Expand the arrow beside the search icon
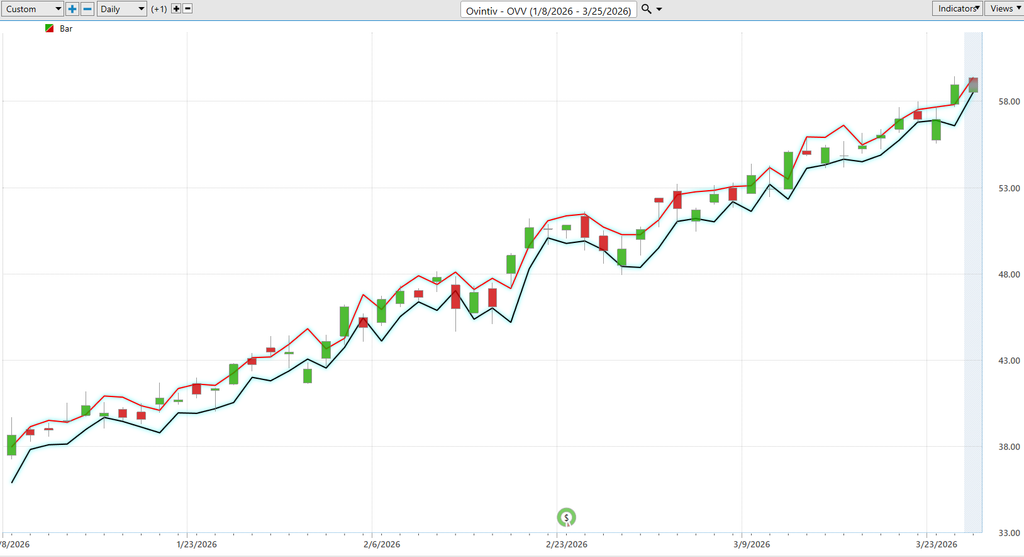 (659, 9)
